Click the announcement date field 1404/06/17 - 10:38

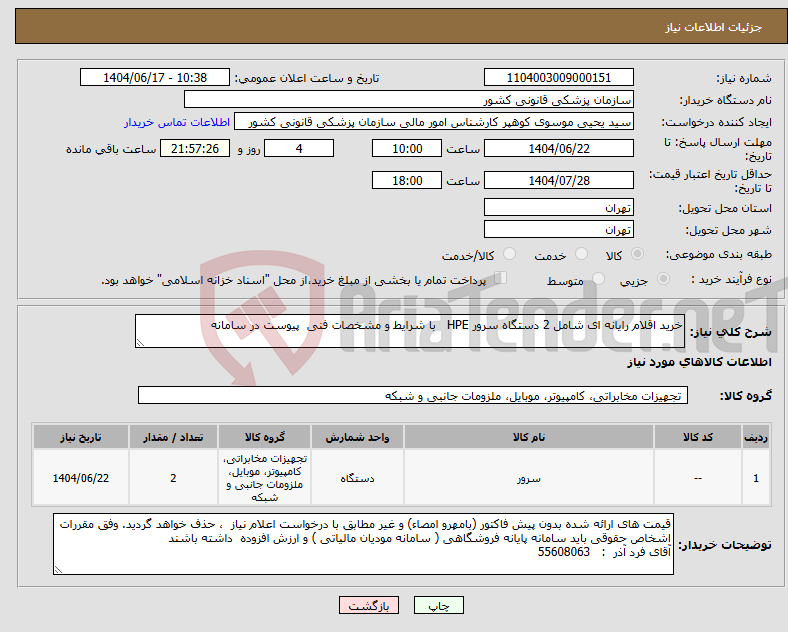click(155, 77)
